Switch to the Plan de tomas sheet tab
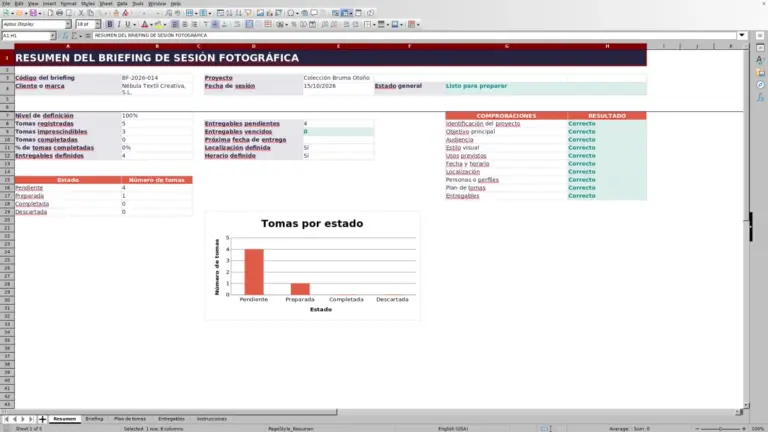768x432 pixels. pos(130,419)
